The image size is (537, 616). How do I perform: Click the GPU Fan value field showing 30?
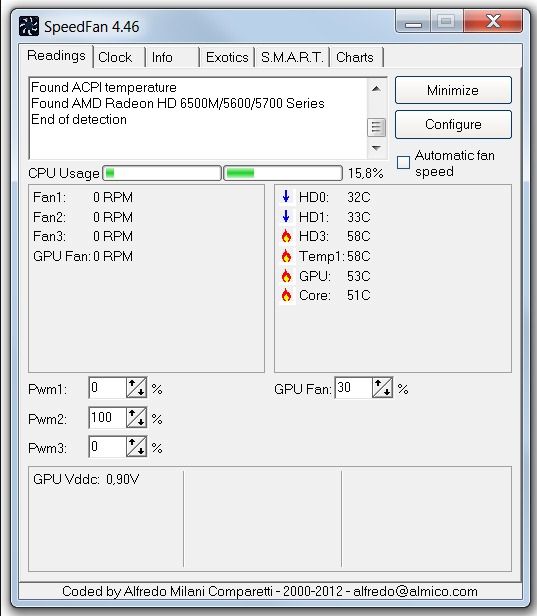(353, 388)
